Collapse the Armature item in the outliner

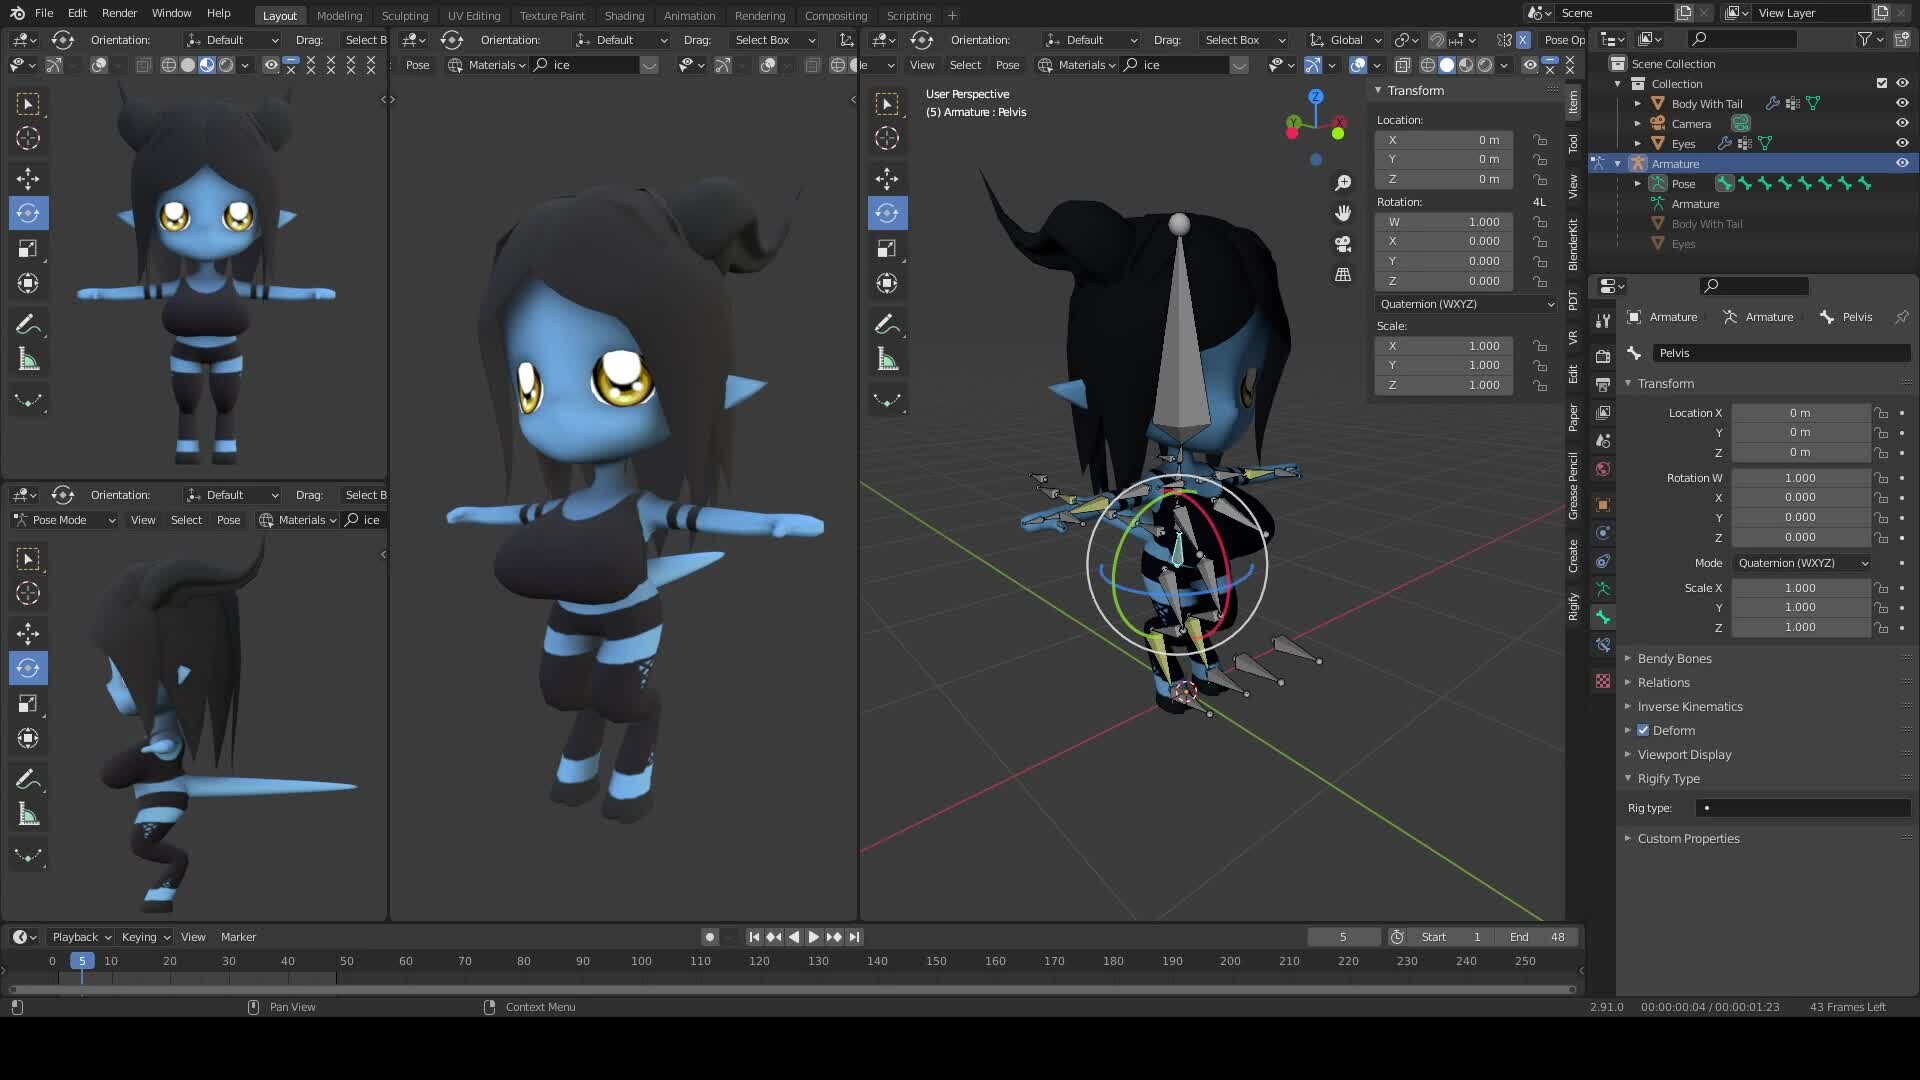[1618, 163]
